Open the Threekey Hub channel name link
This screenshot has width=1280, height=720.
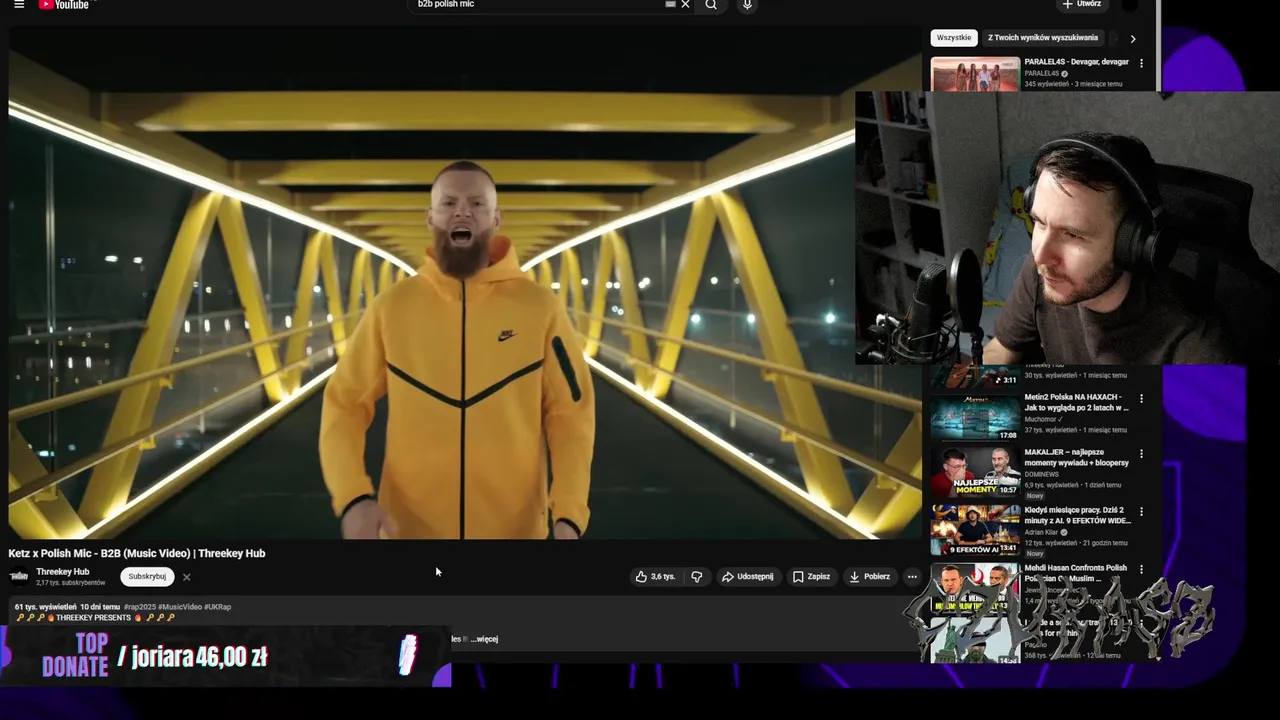click(x=62, y=572)
